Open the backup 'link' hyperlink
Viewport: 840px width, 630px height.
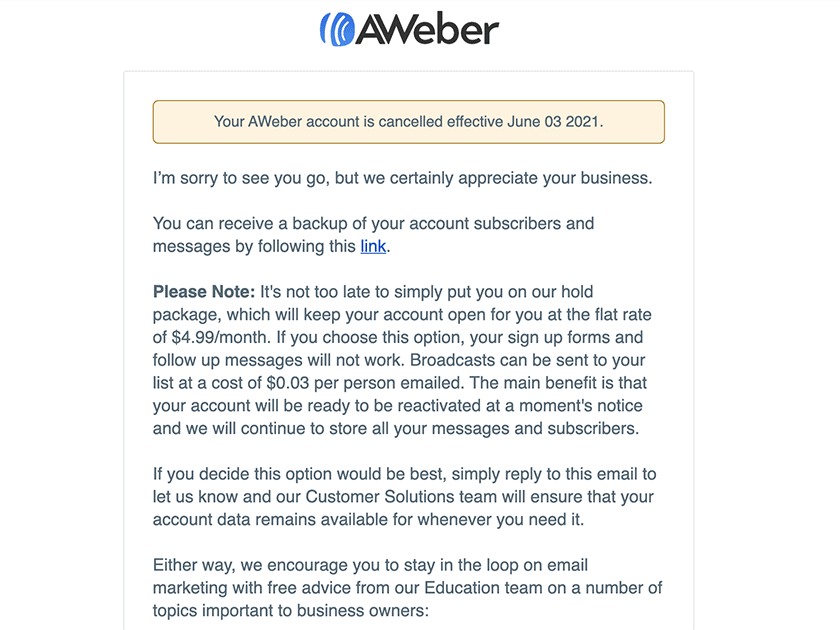(x=373, y=246)
